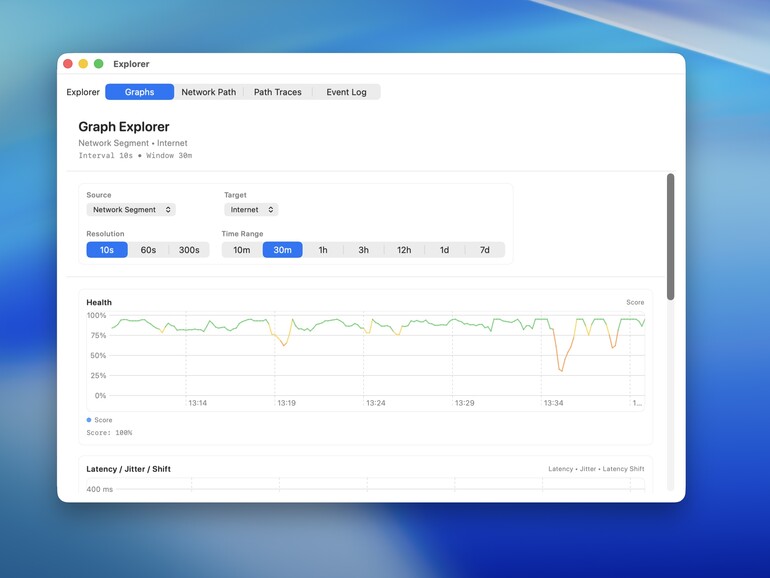This screenshot has width=770, height=578.
Task: Click the 'Interval 10s • Window 30m' text
Action: click(x=135, y=156)
